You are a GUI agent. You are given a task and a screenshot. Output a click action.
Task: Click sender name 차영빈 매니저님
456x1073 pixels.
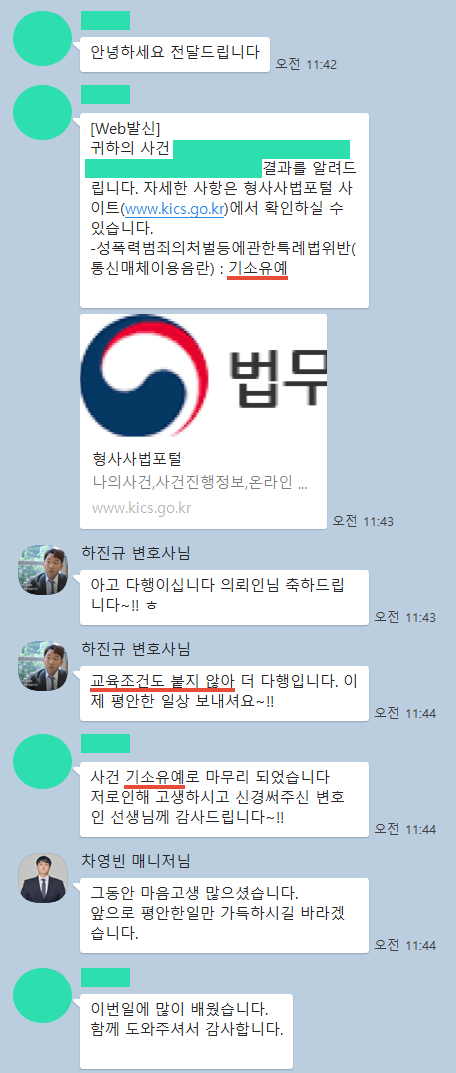(136, 859)
